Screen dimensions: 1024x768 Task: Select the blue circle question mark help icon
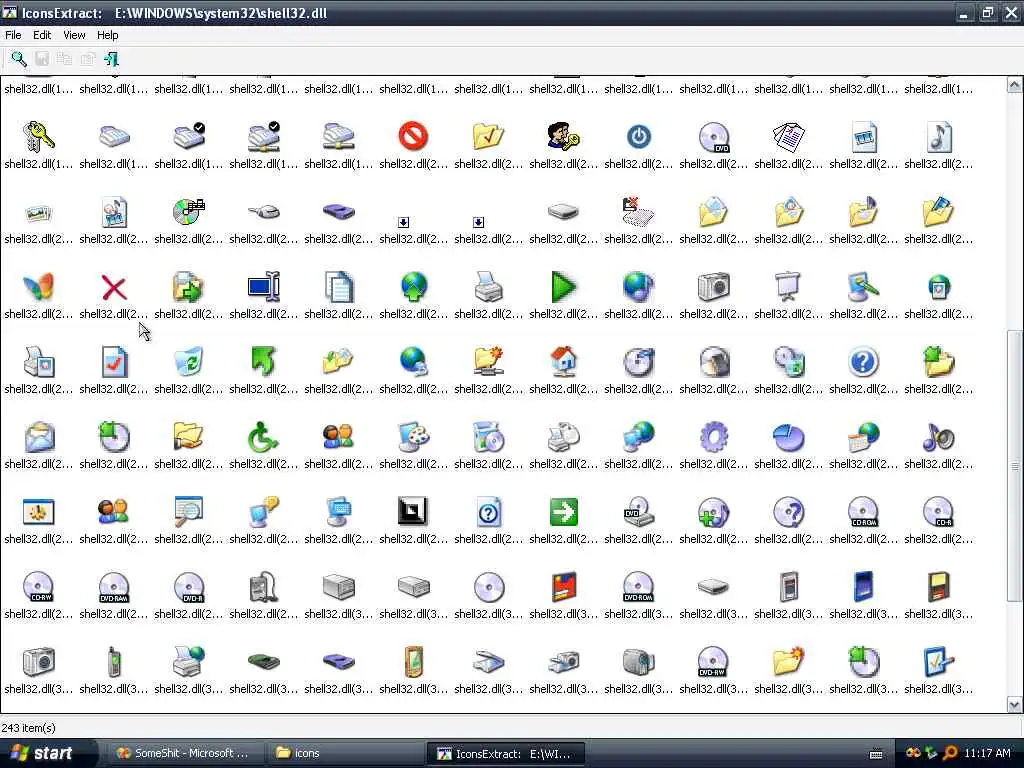point(863,362)
